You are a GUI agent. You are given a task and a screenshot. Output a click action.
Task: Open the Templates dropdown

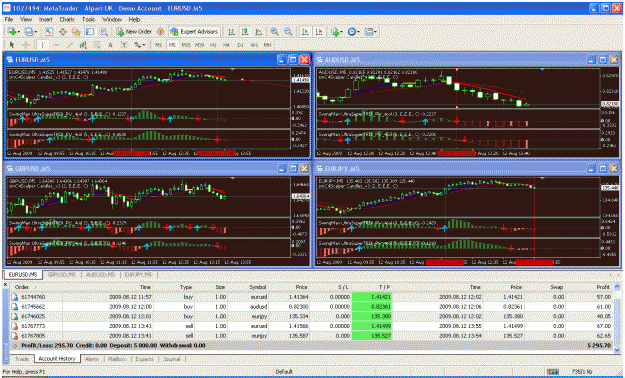371,32
